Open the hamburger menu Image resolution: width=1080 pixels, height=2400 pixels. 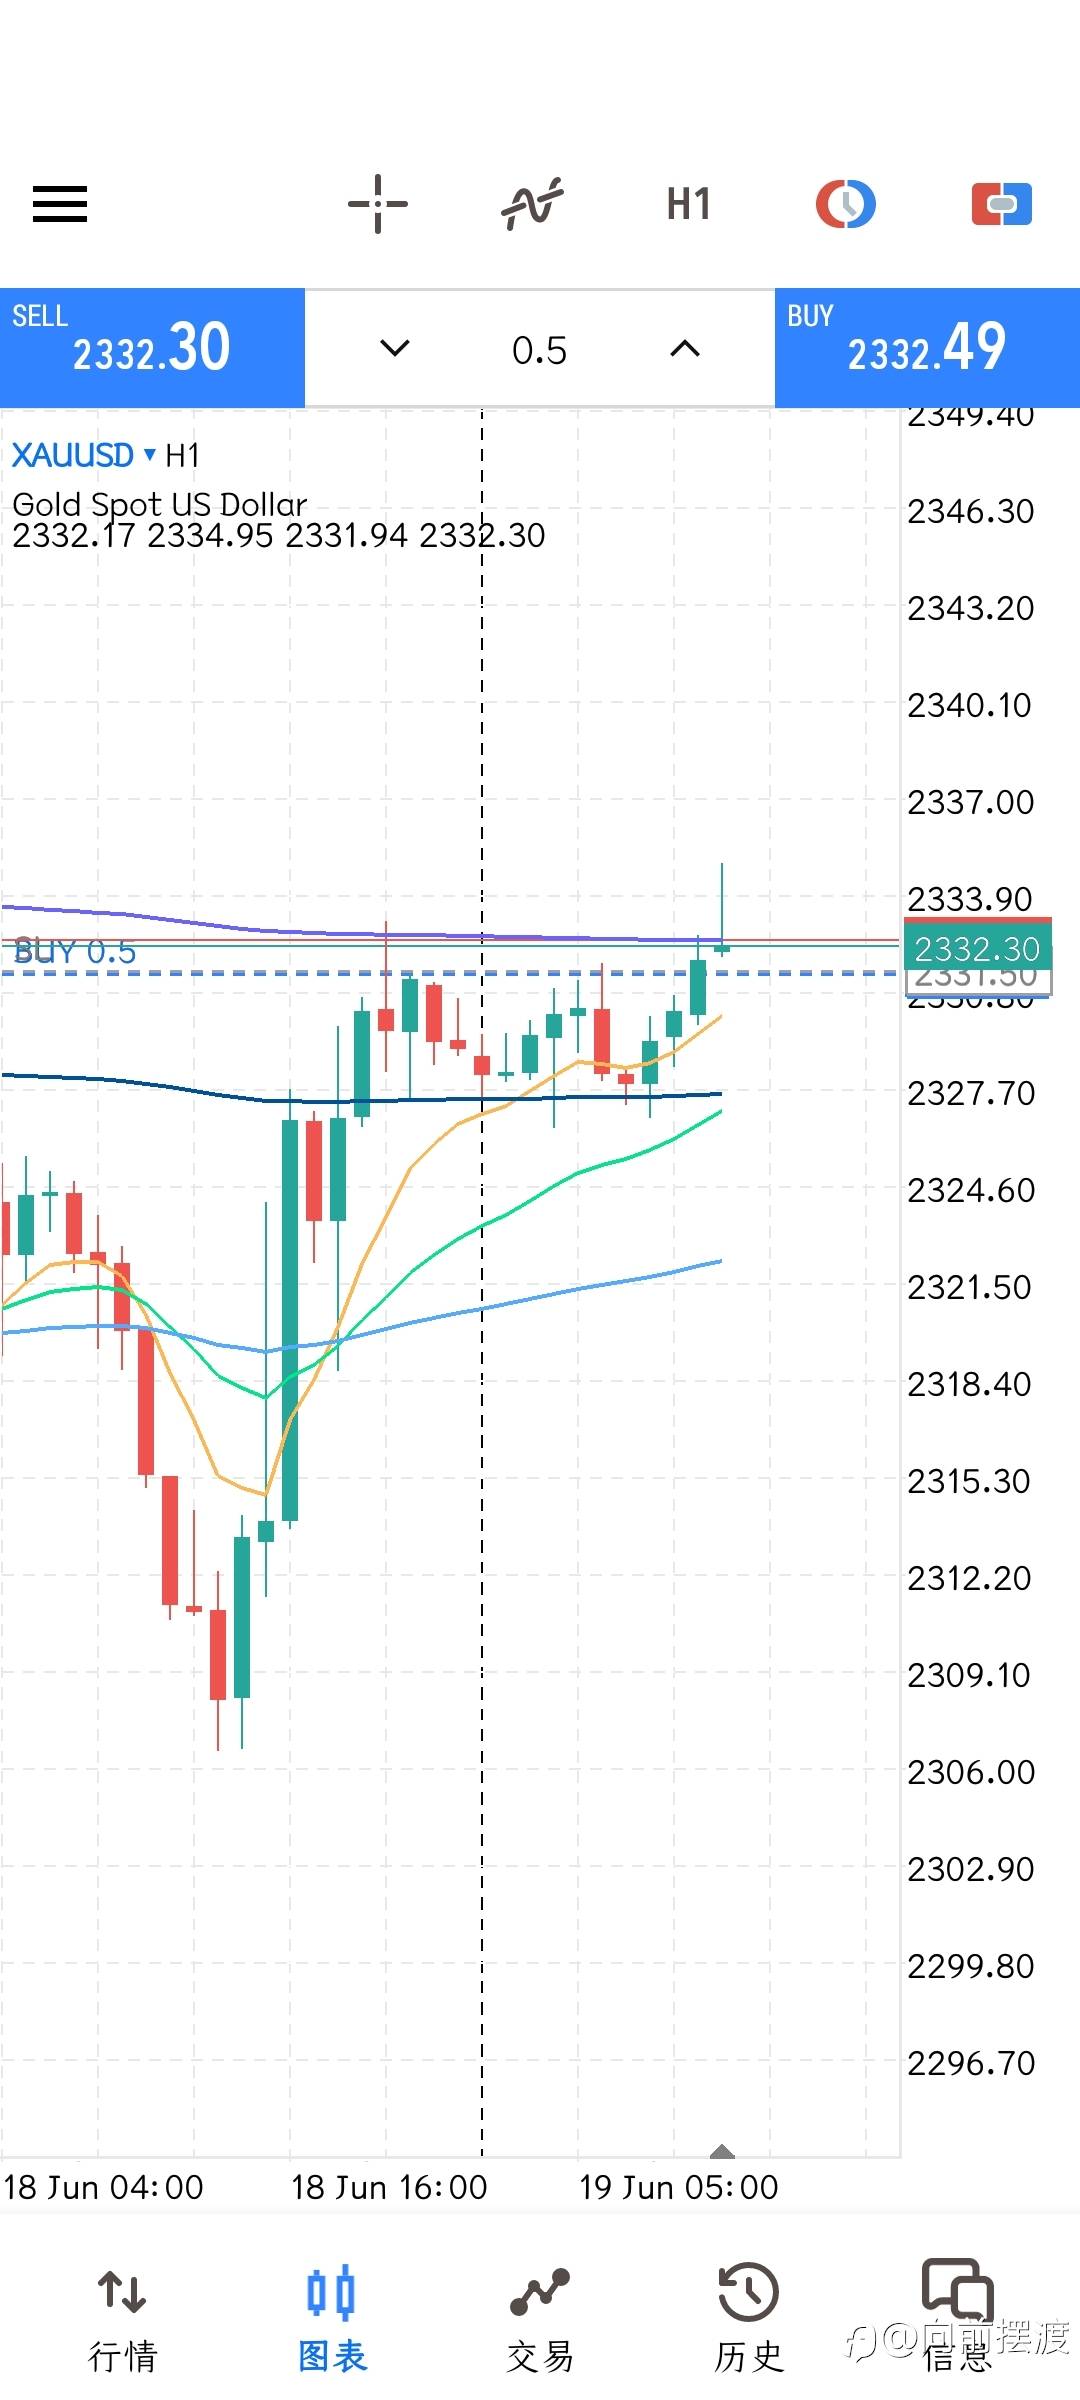[x=60, y=204]
